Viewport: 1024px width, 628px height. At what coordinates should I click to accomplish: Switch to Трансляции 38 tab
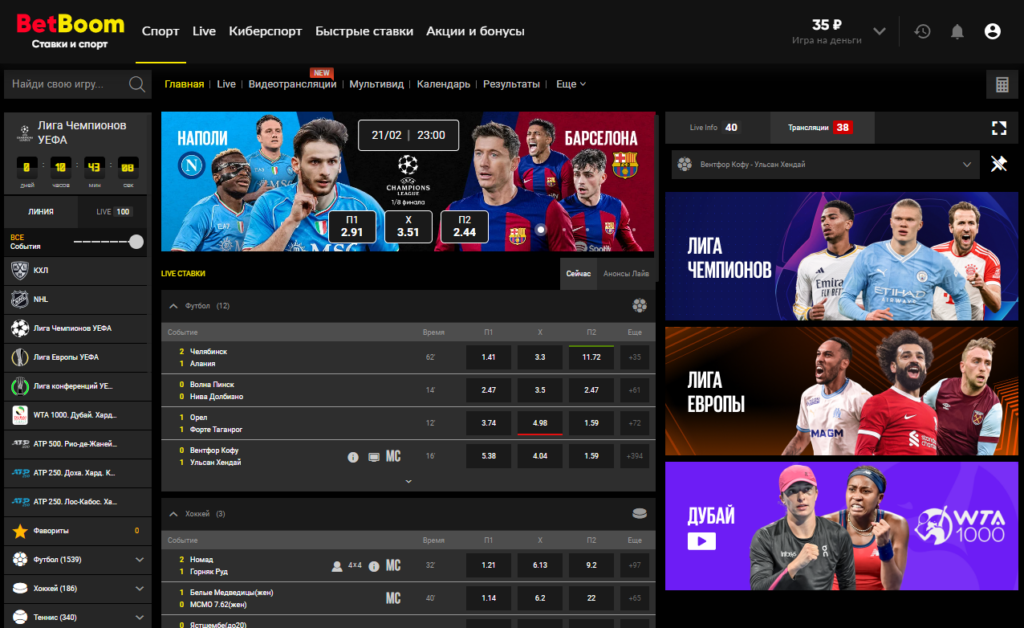point(820,128)
